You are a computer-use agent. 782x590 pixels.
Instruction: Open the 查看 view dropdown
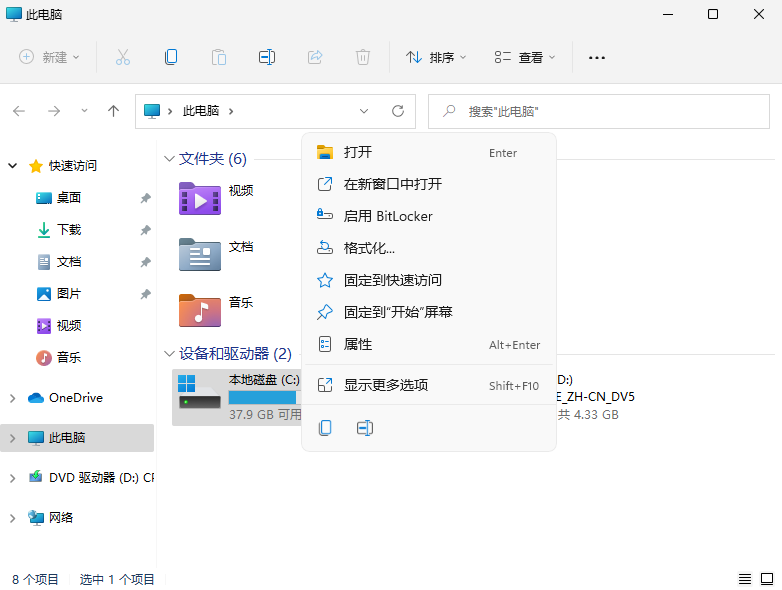click(526, 58)
